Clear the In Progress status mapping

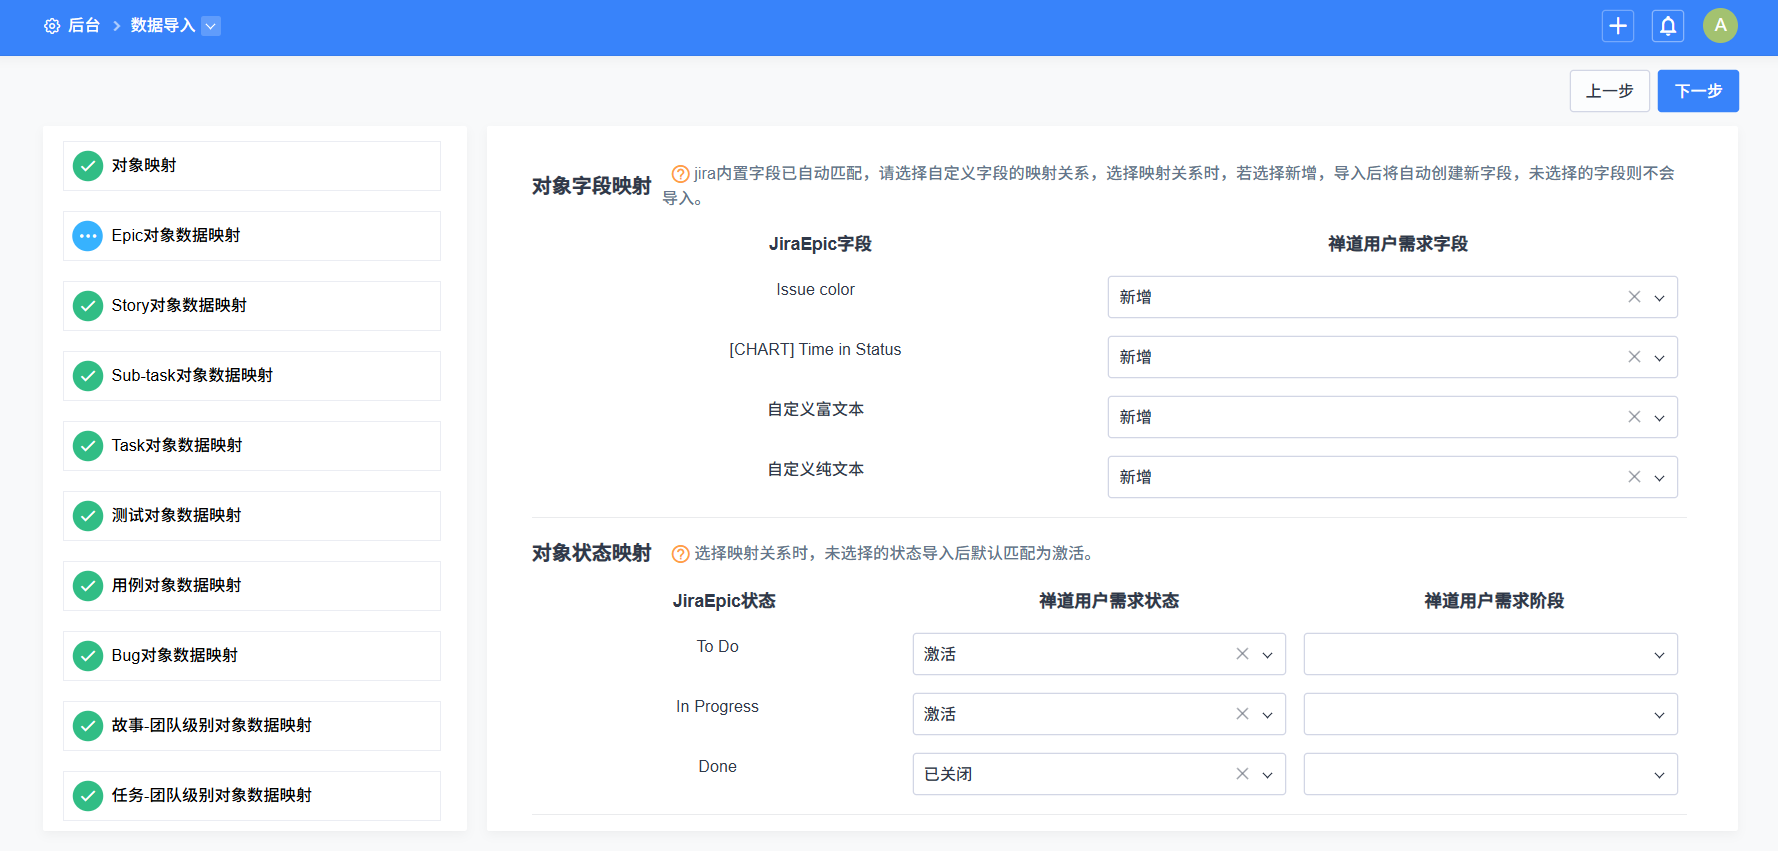click(1242, 714)
